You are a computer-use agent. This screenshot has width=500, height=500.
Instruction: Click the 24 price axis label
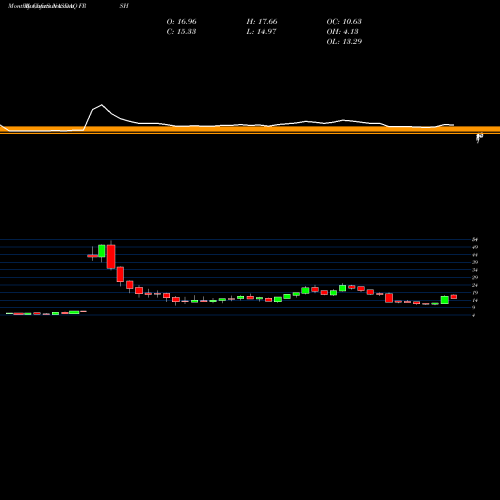click(475, 285)
